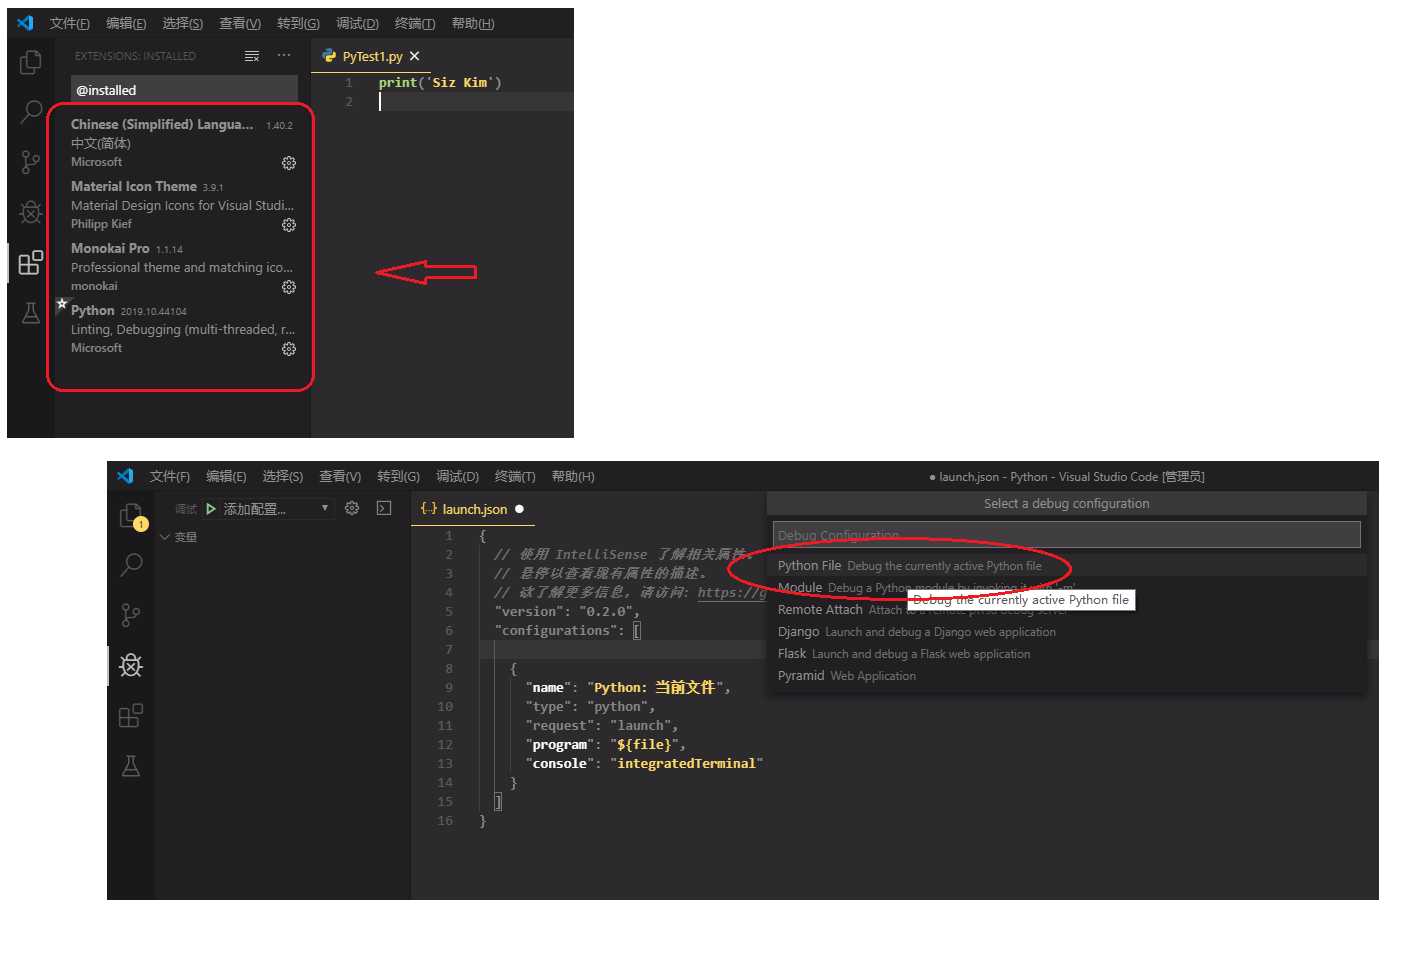Open Source Control in the bottom window
The height and width of the screenshot is (972, 1412).
tap(131, 615)
